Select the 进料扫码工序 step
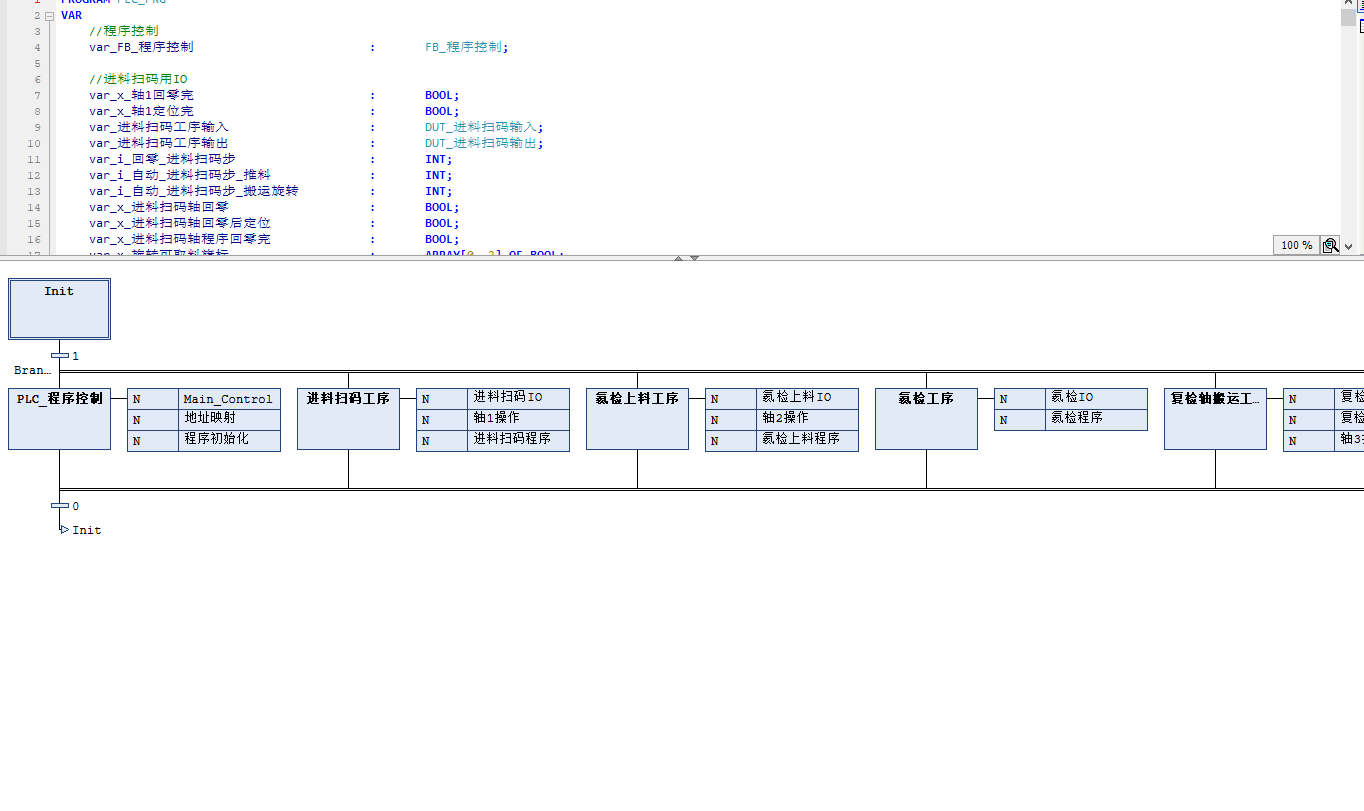The height and width of the screenshot is (811, 1364). 348,418
